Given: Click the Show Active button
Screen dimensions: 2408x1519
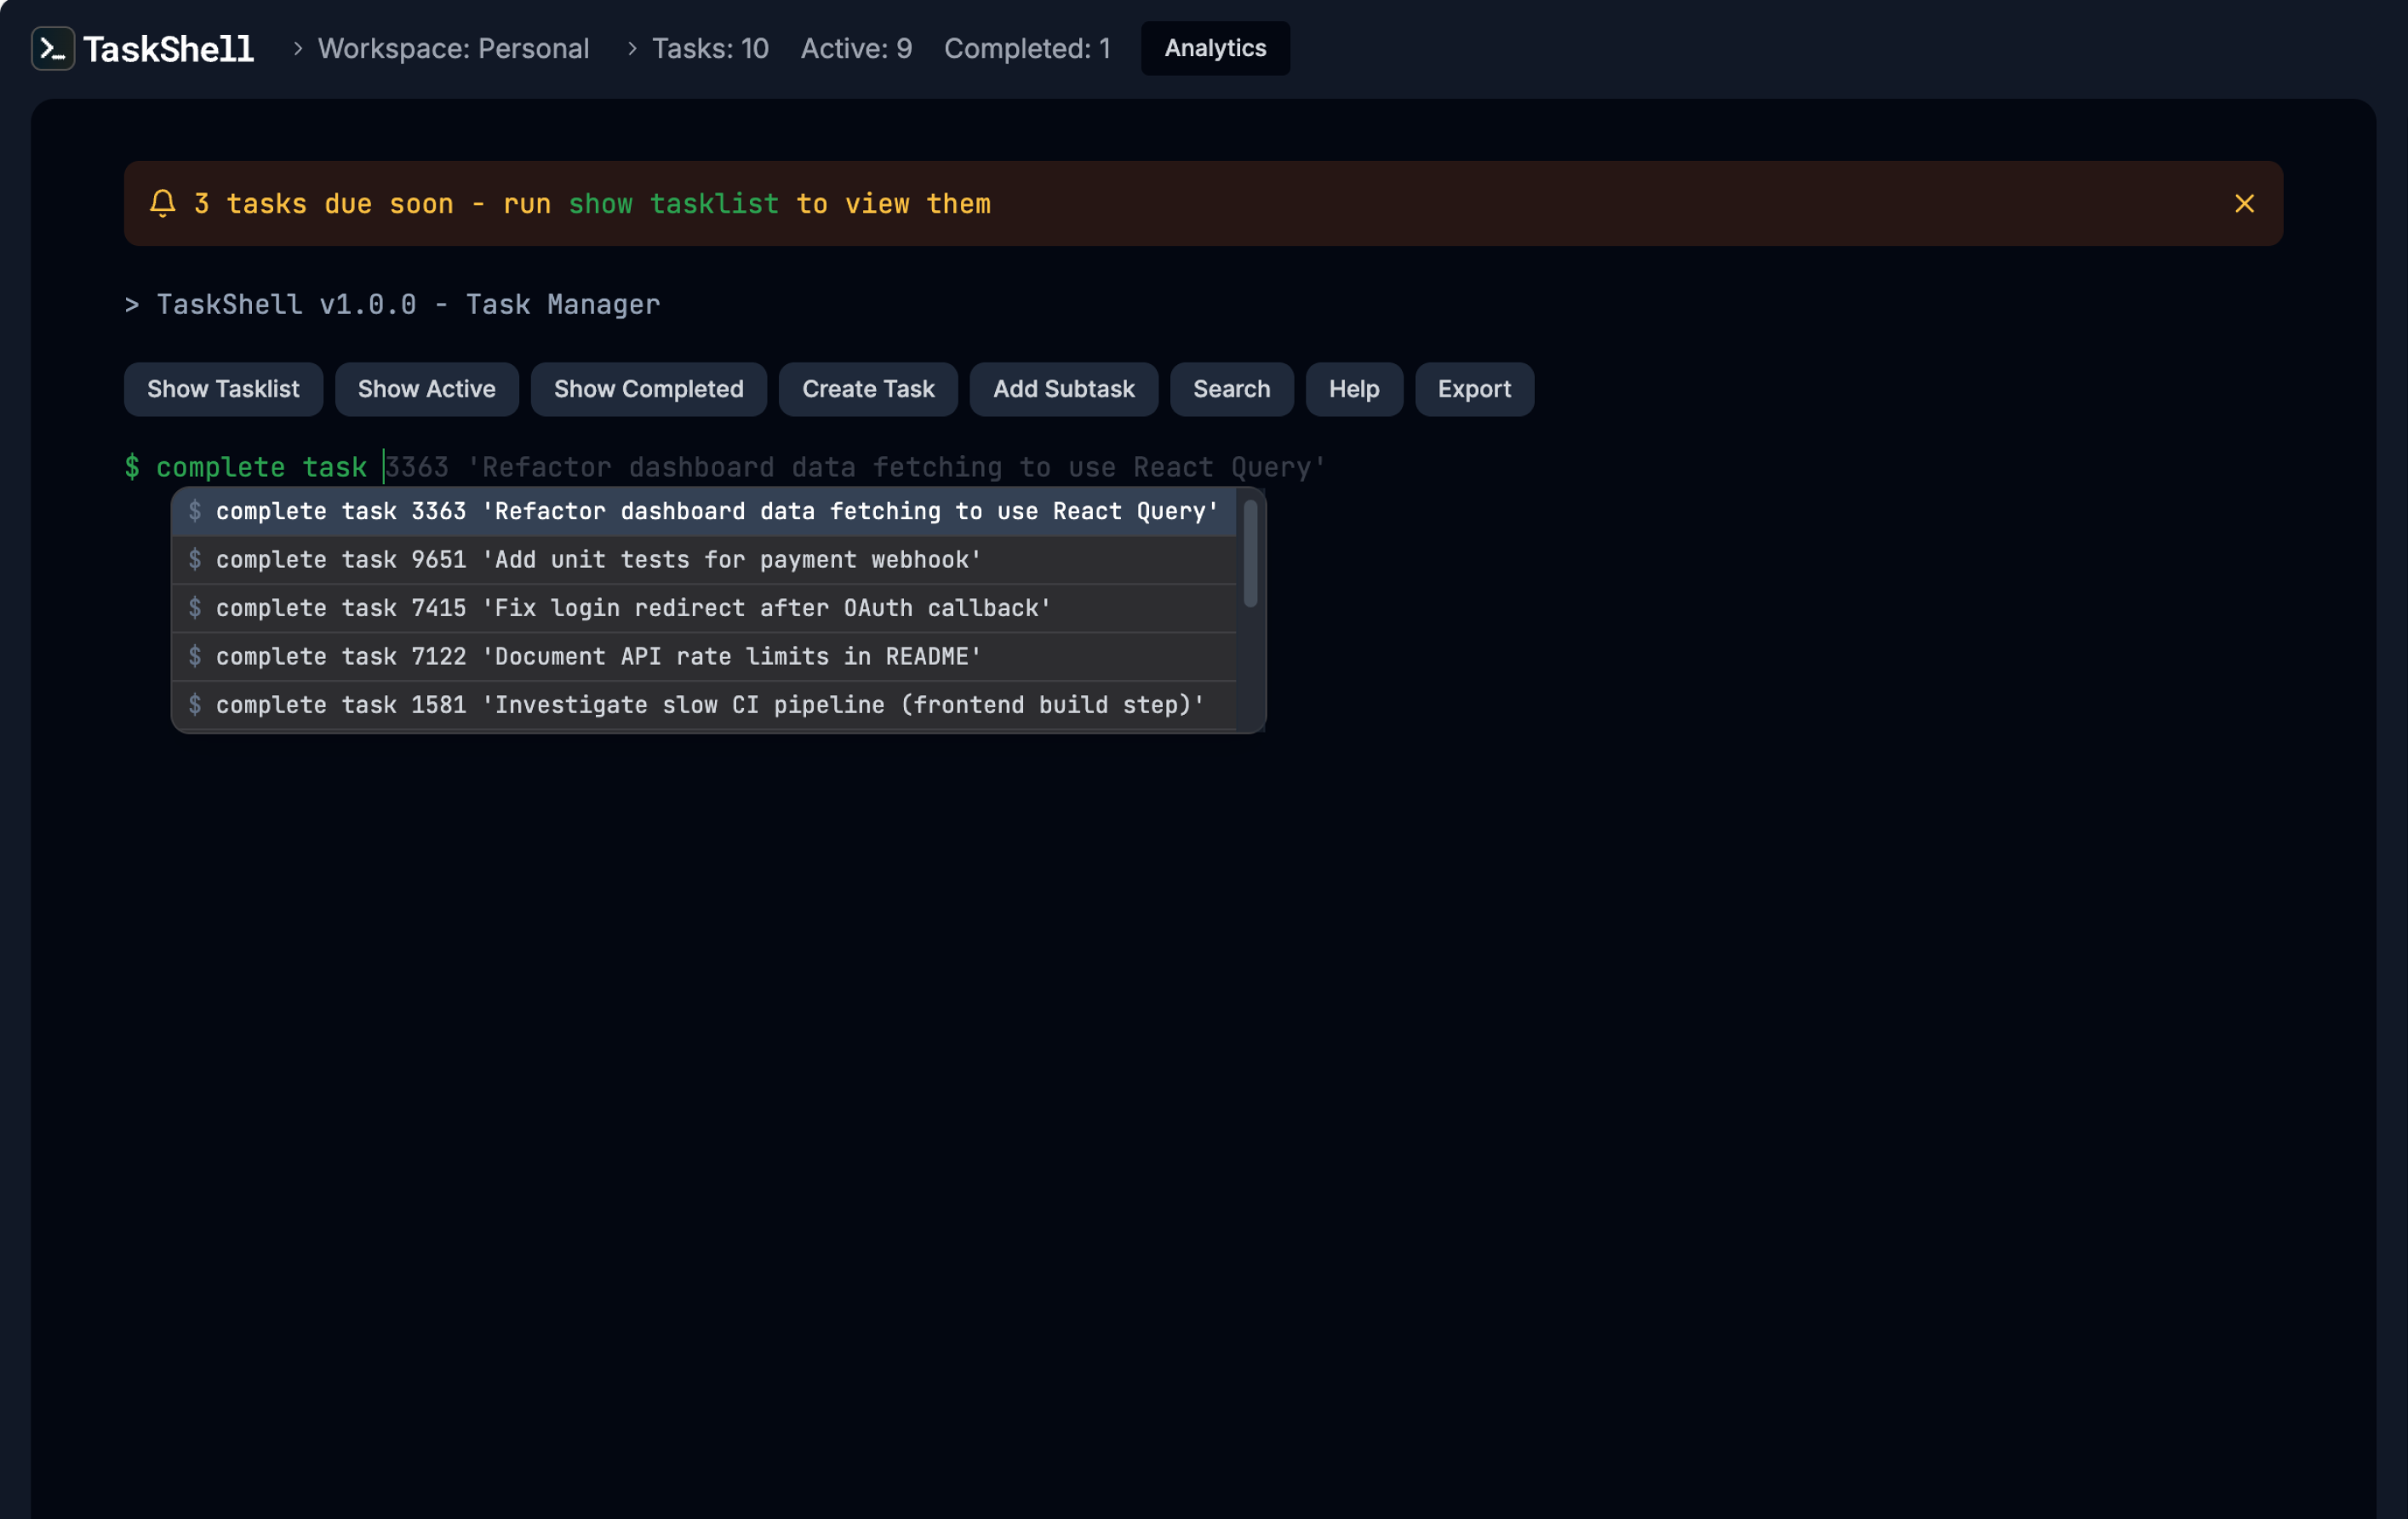Looking at the screenshot, I should click(x=426, y=389).
